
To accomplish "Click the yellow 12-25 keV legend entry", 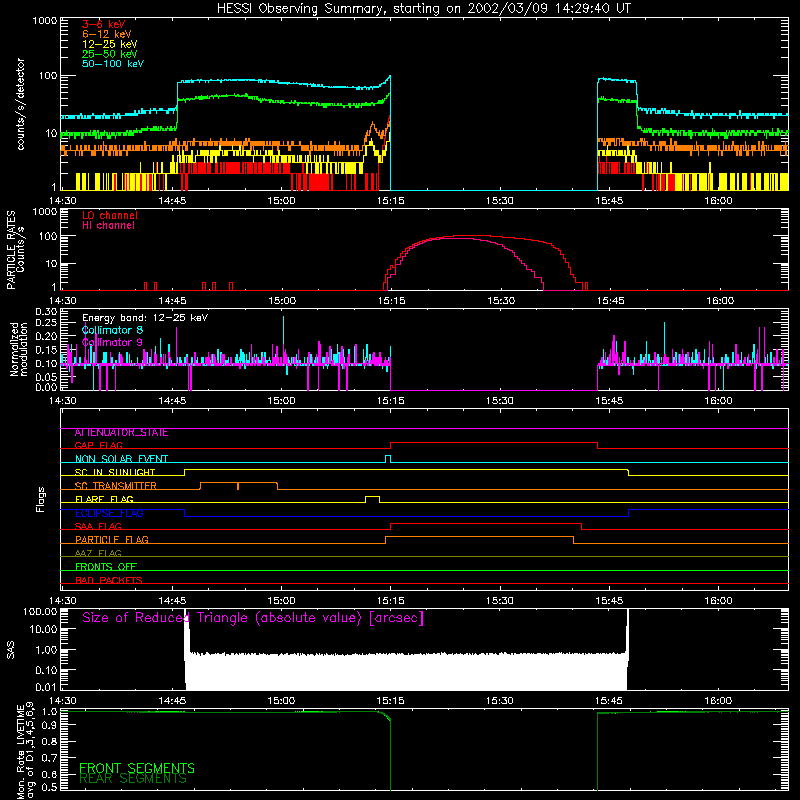I will coord(109,44).
